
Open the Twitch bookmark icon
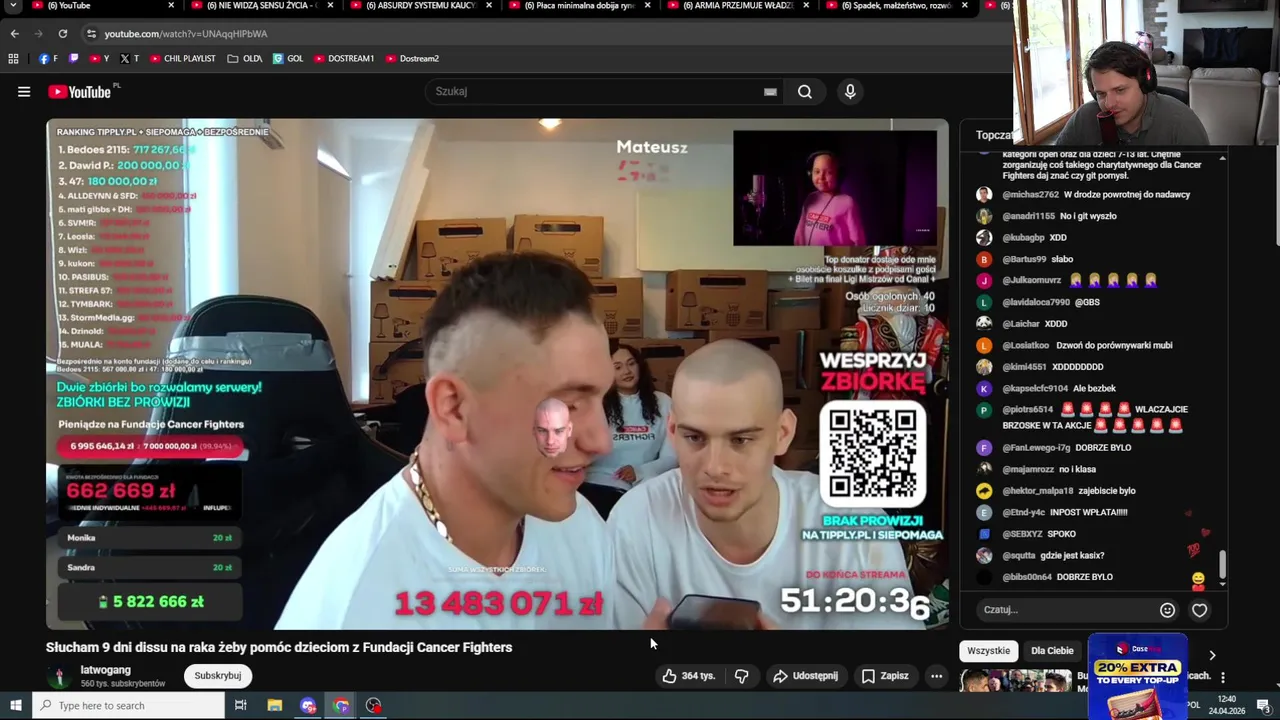pos(73,59)
